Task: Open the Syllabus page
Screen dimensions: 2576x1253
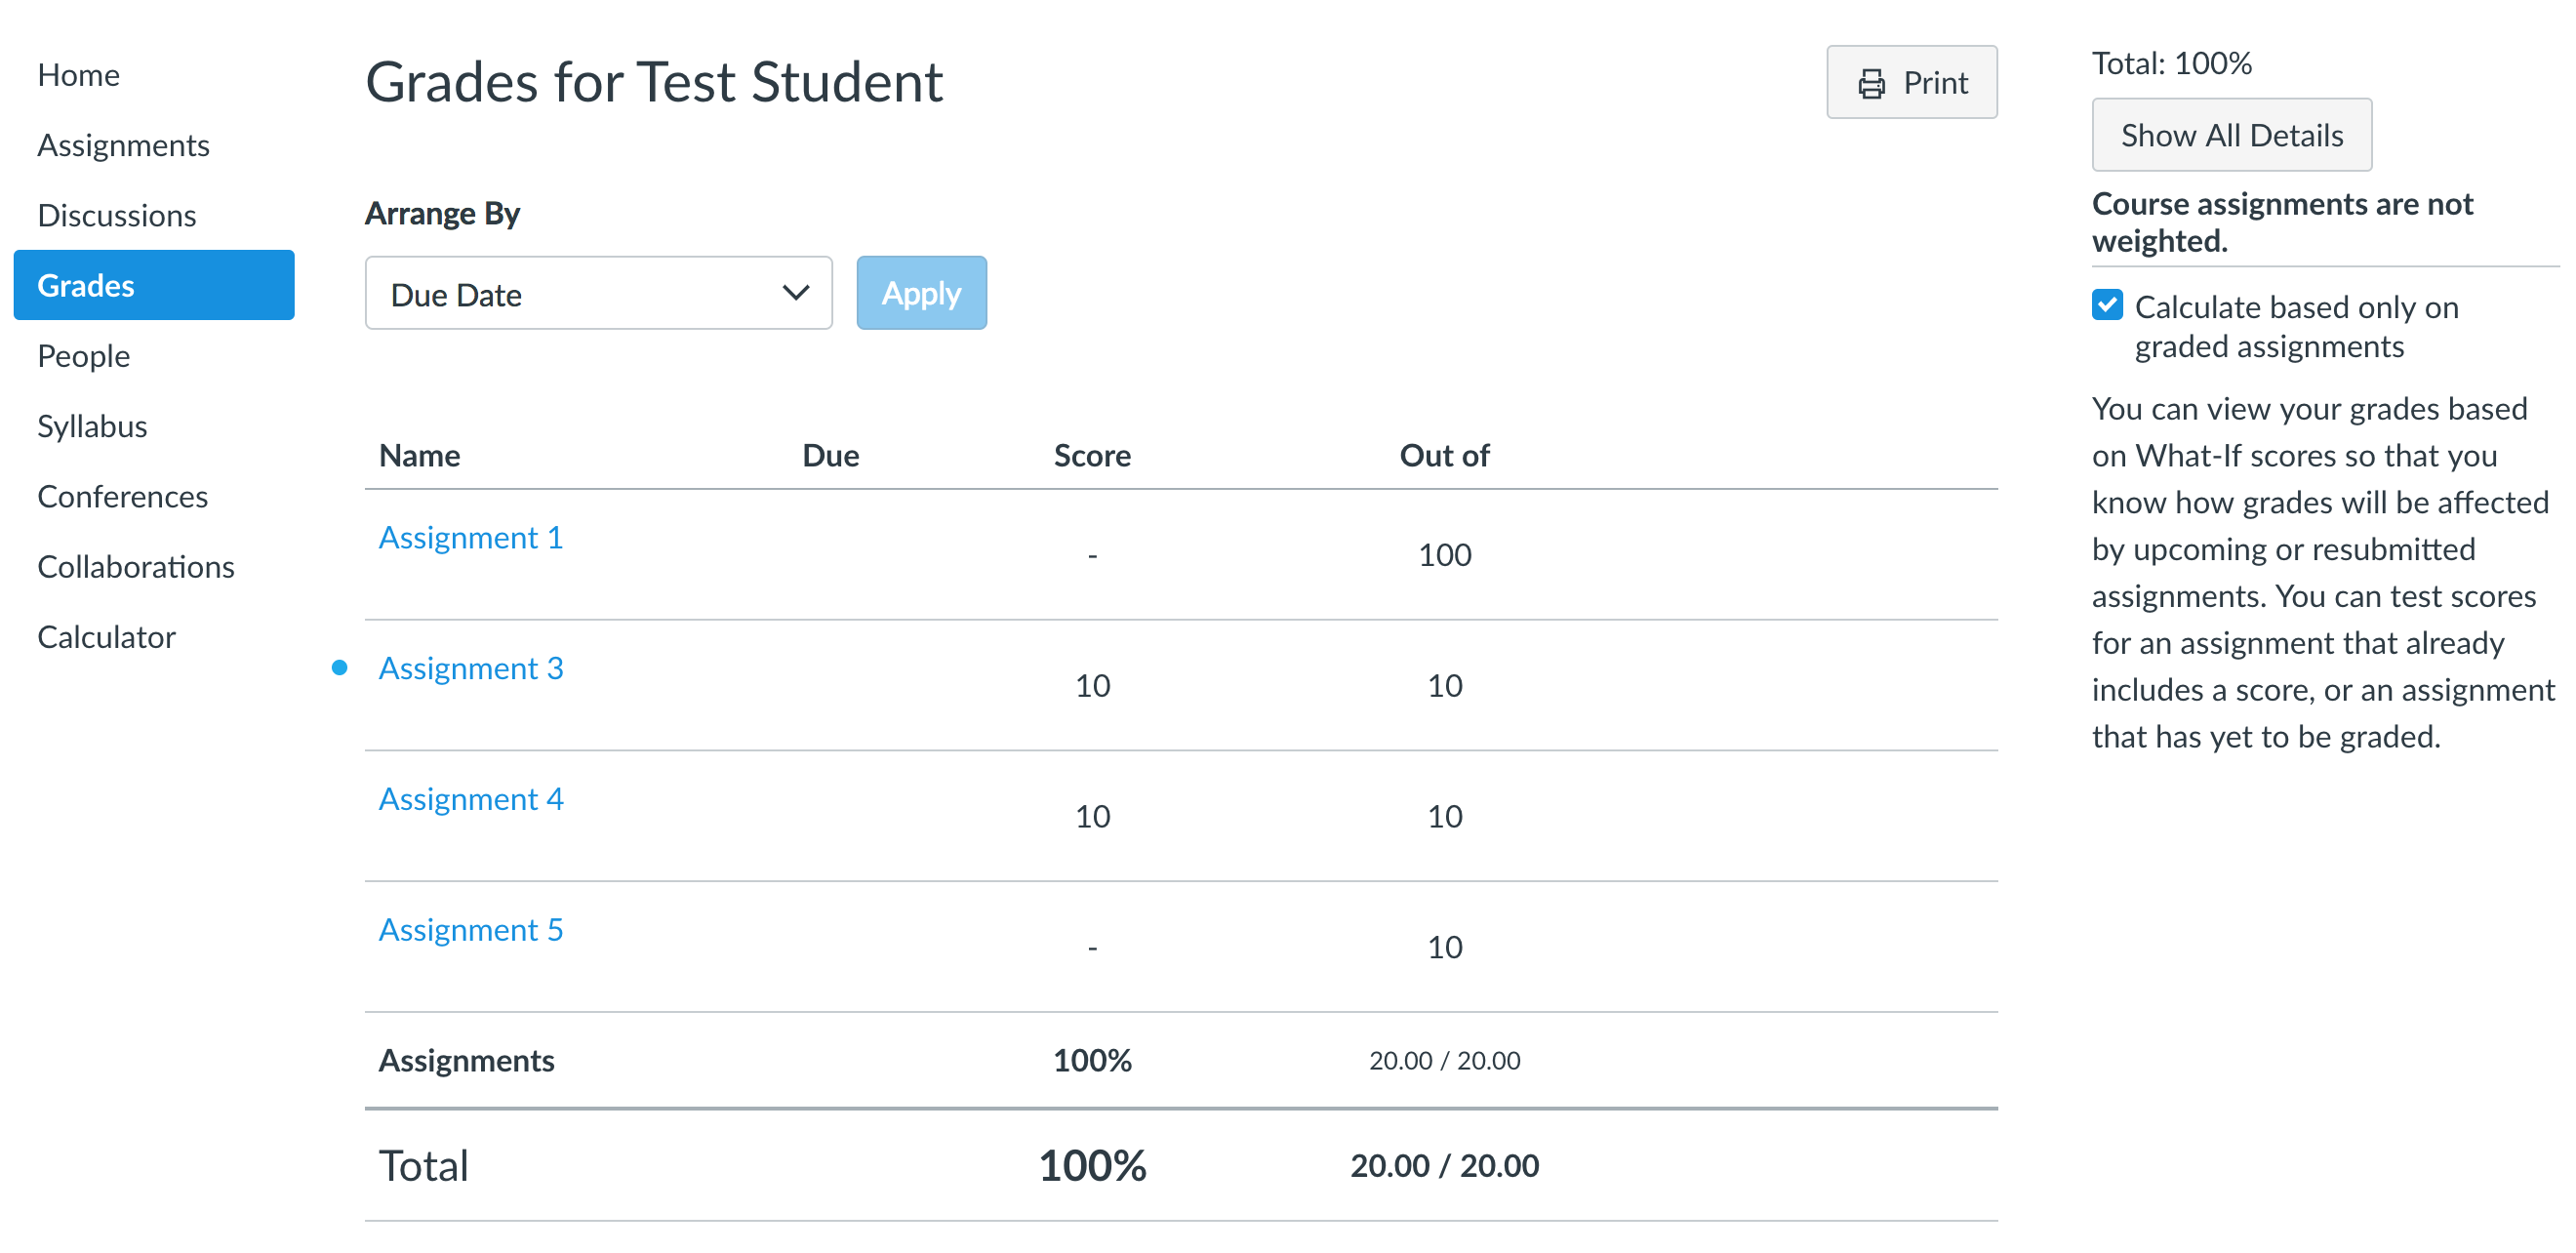Action: click(92, 426)
